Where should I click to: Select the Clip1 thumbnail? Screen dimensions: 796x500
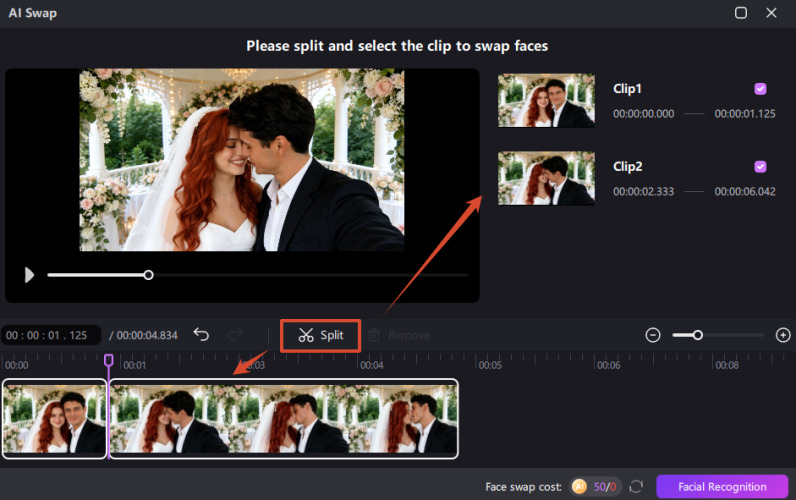tap(546, 101)
